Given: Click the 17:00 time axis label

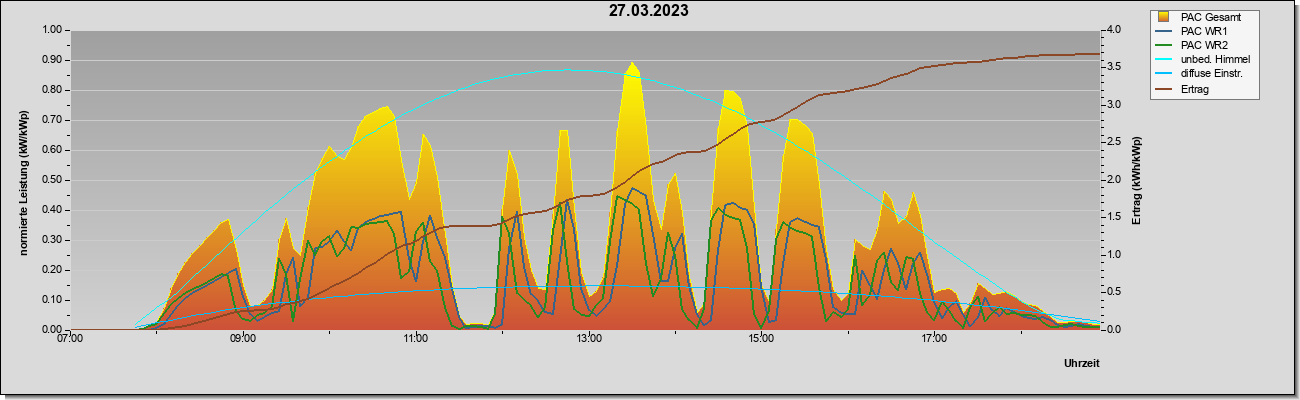Looking at the screenshot, I should tap(934, 339).
